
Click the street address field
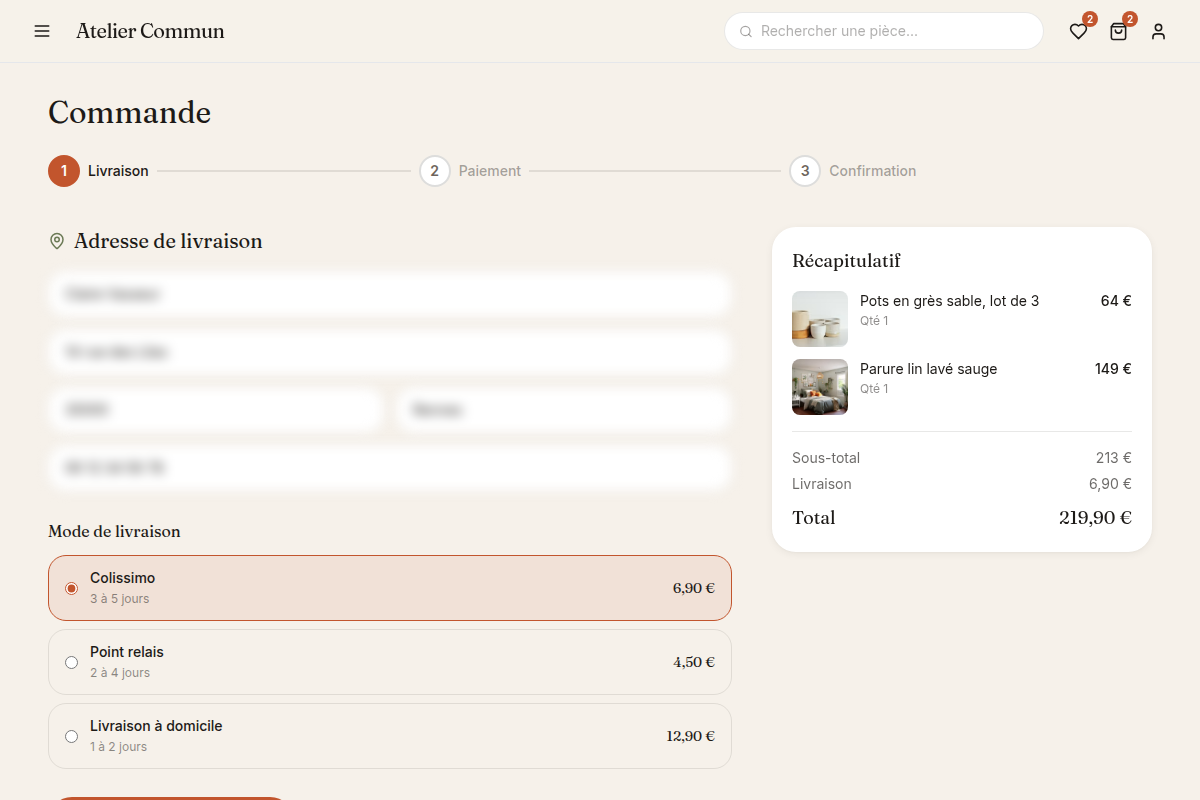tap(390, 352)
